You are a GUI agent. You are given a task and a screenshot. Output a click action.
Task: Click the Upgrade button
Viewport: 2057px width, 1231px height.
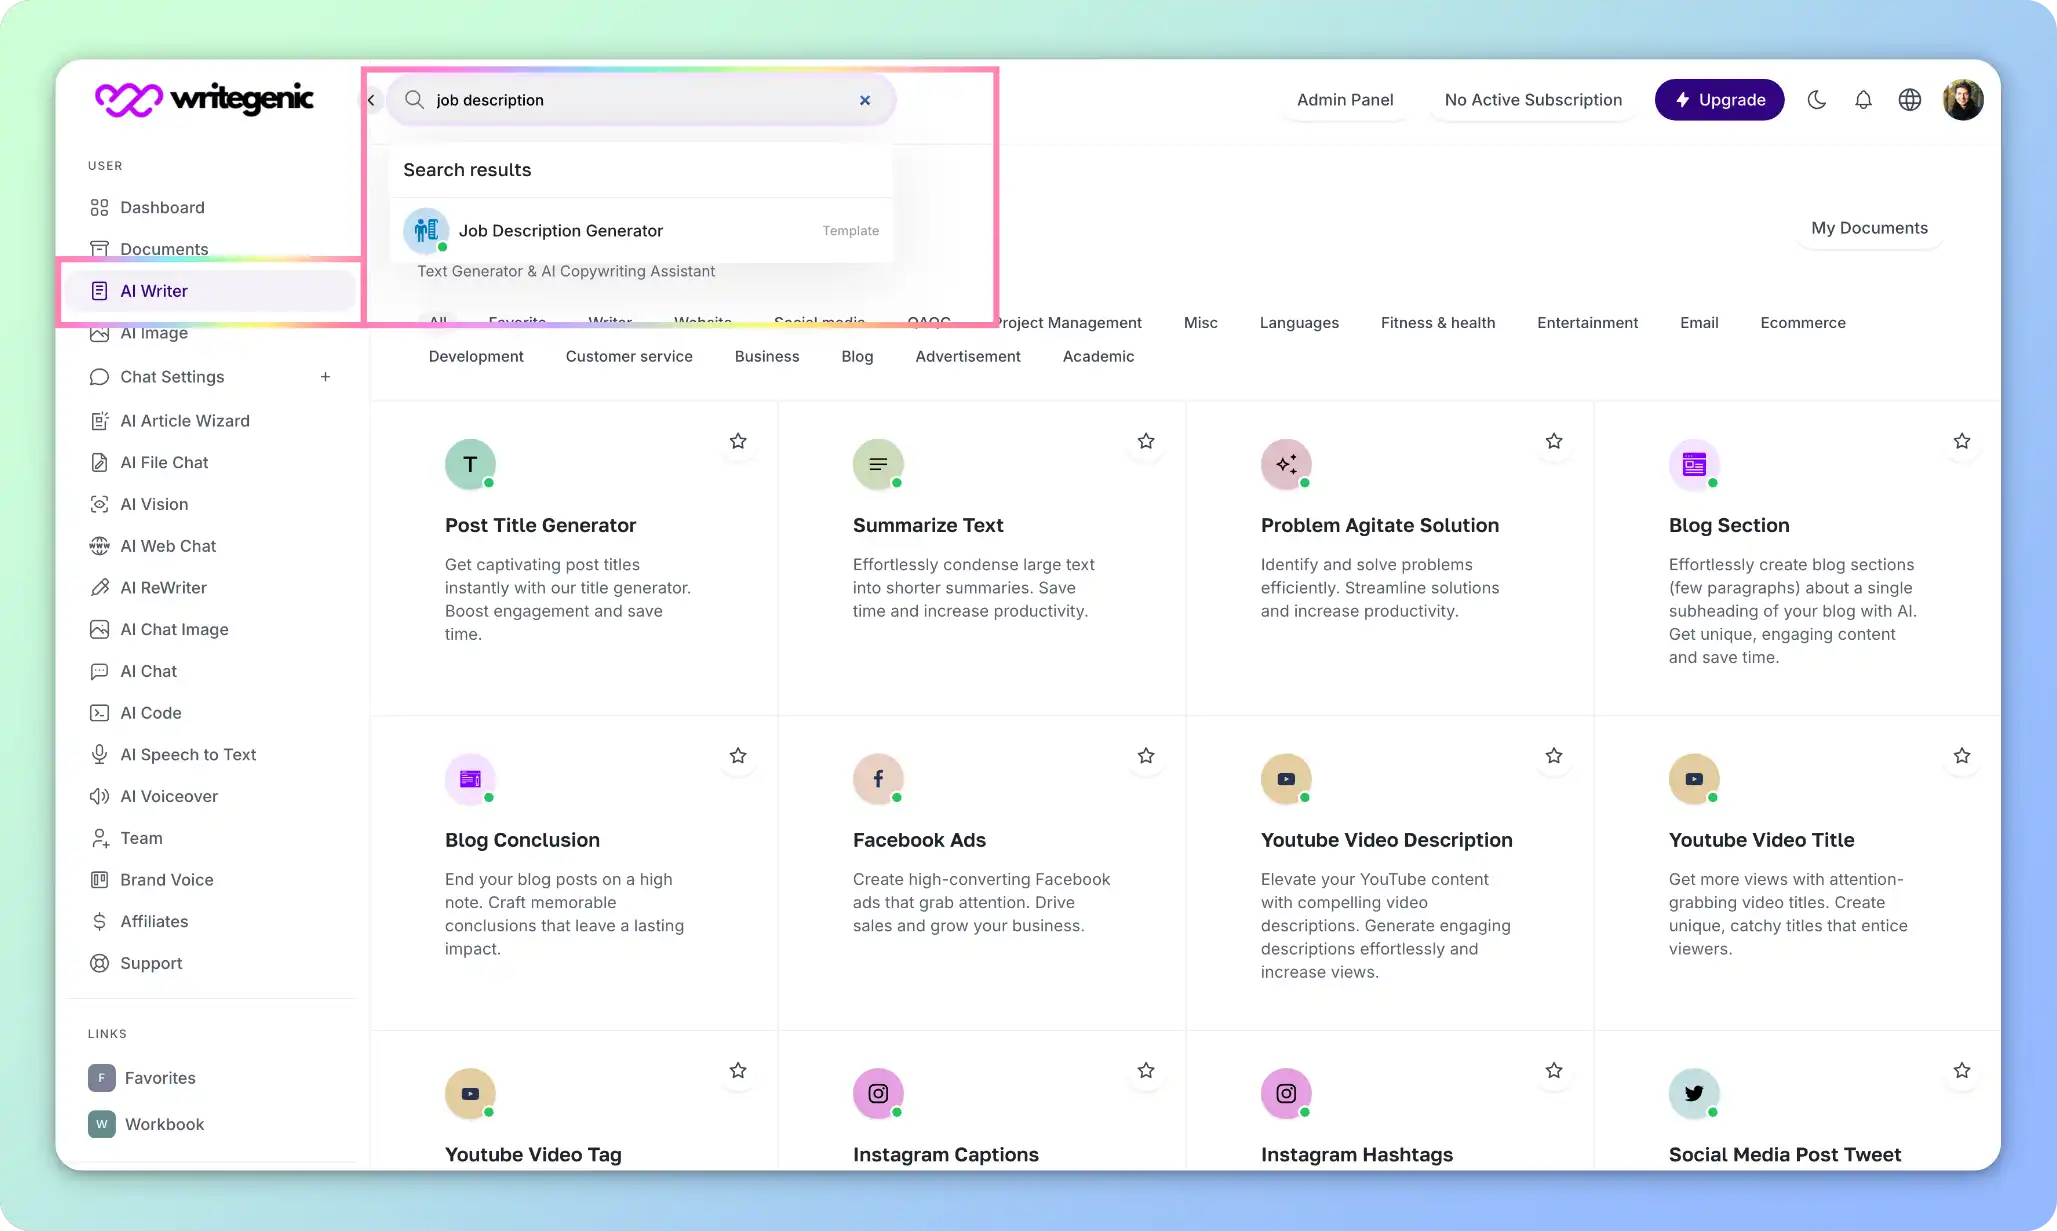[x=1719, y=100]
